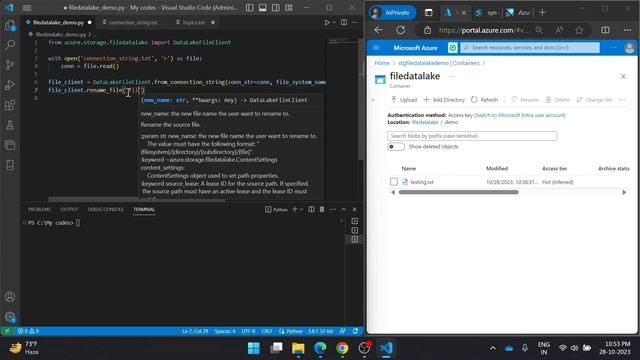Focus the Search blobs by prefix field
Screen dimensions: 640x360
472,136
